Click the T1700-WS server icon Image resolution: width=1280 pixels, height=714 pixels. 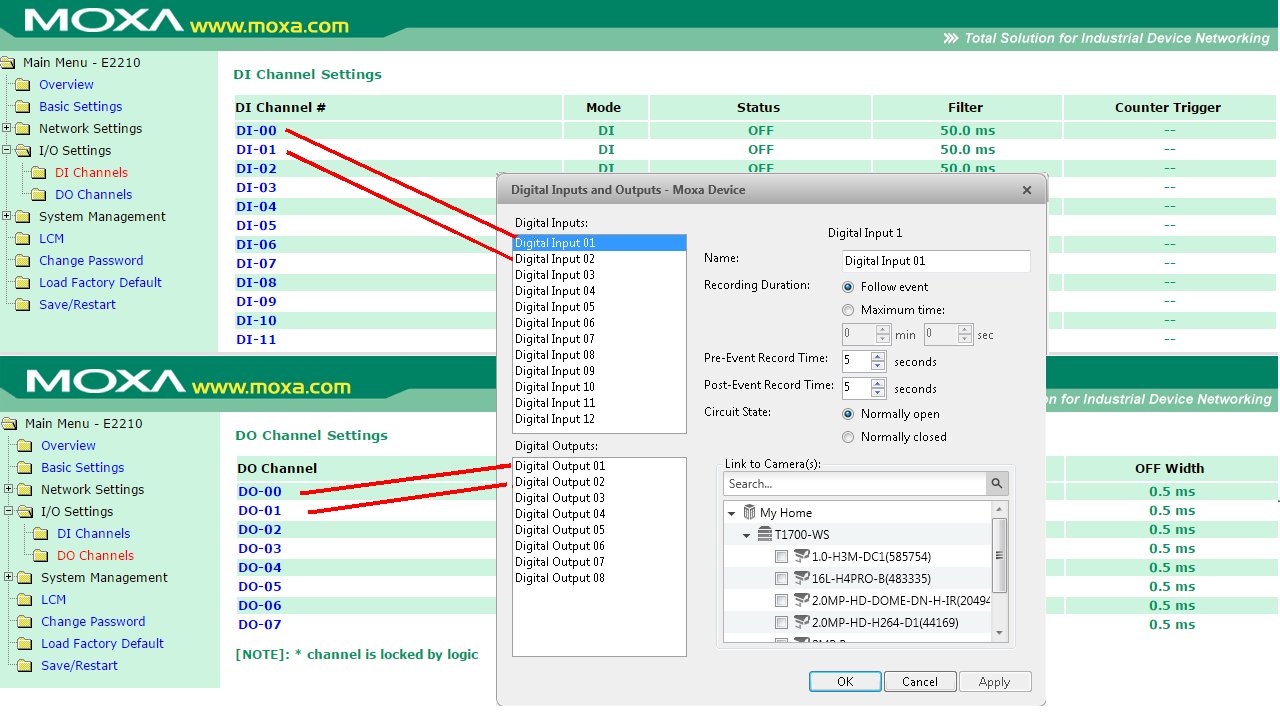point(765,535)
